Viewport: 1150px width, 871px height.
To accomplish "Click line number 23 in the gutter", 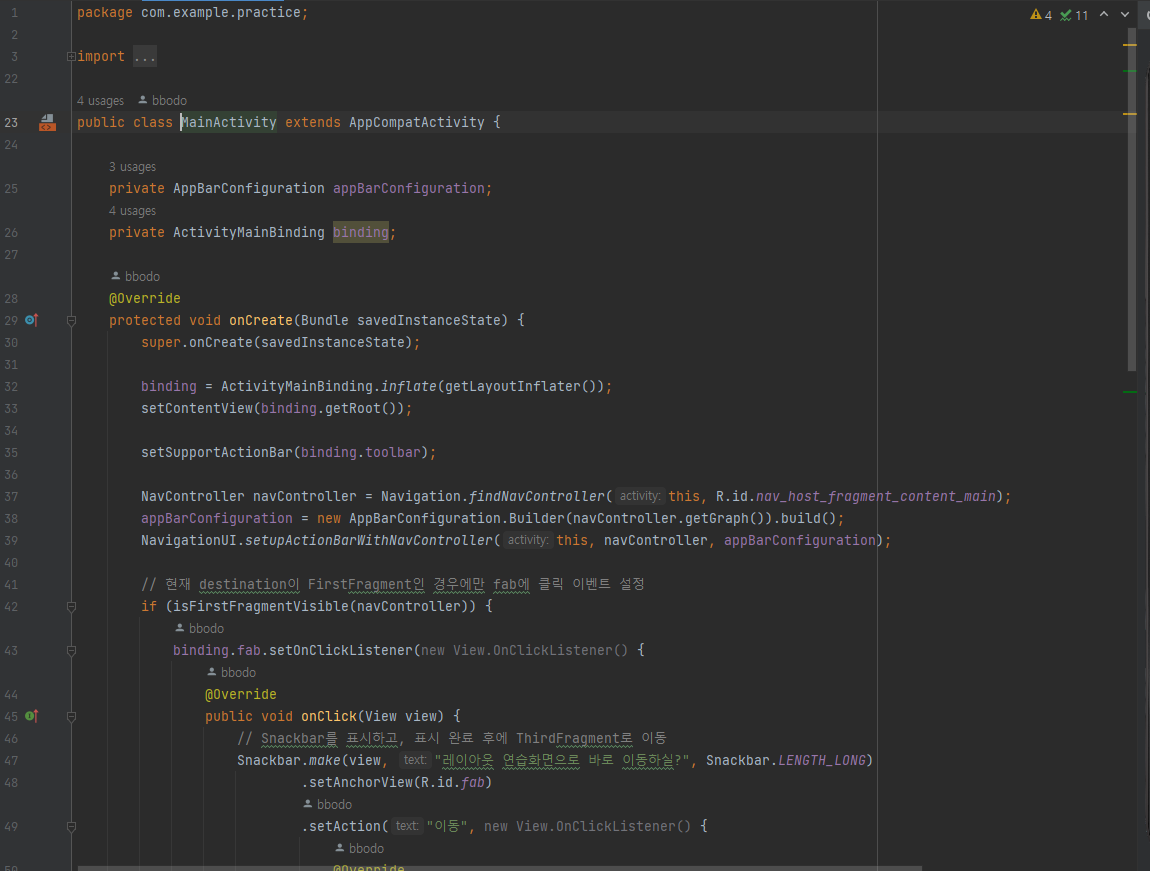I will [11, 122].
